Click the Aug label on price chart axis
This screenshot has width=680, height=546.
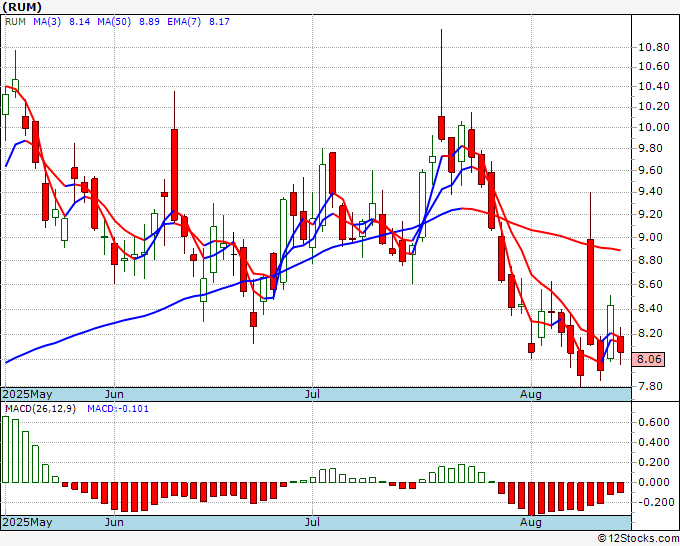tap(531, 394)
